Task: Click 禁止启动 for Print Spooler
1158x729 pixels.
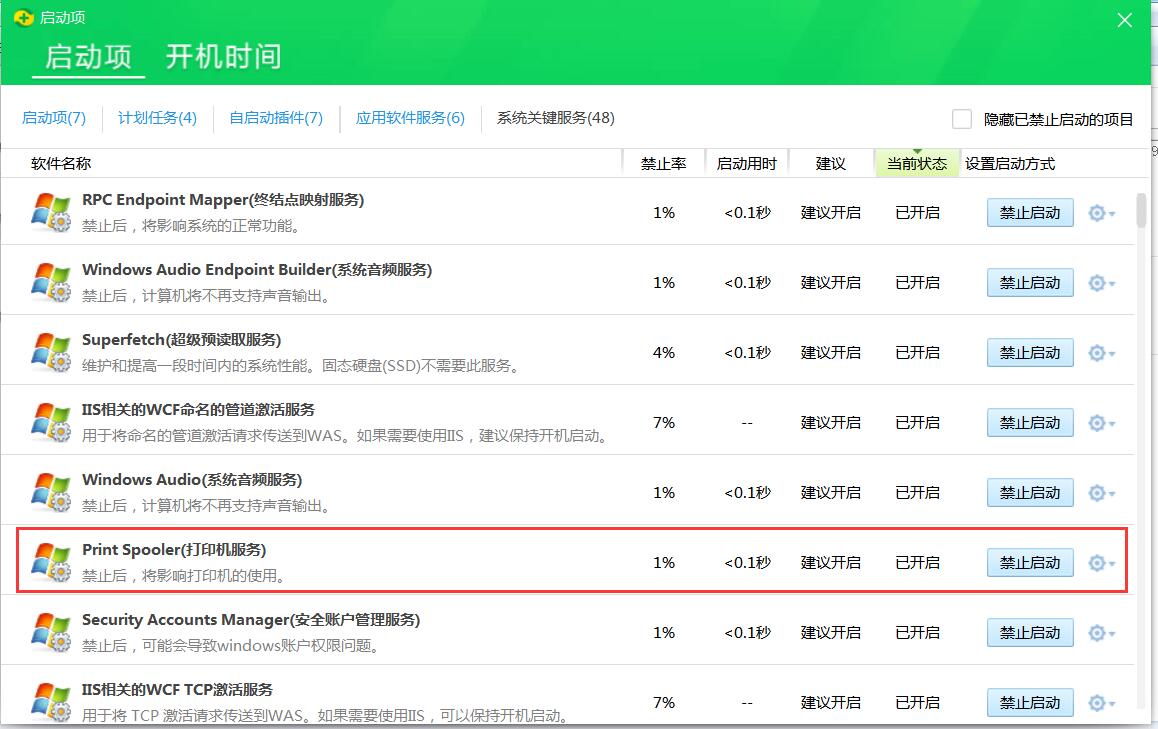Action: (x=1030, y=562)
